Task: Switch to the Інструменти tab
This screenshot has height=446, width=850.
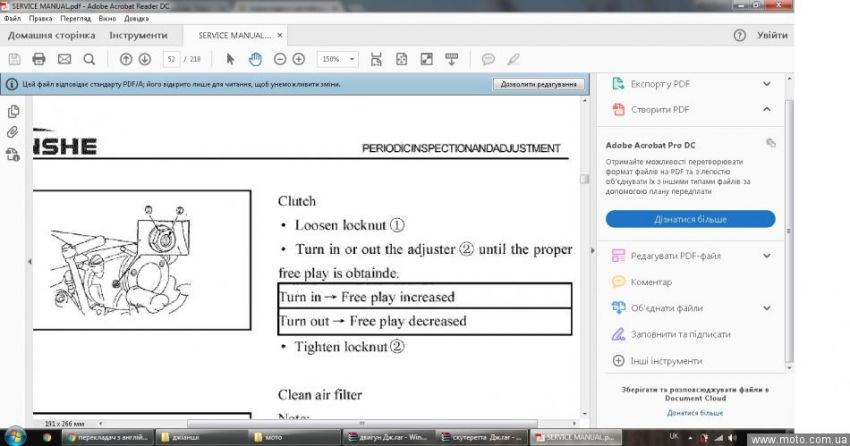Action: coord(138,35)
